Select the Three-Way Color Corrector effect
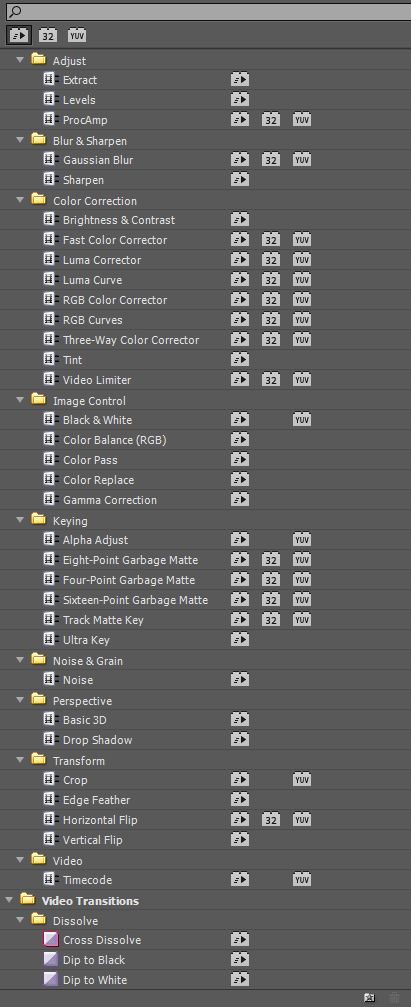Viewport: 411px width, 1007px height. pos(131,340)
